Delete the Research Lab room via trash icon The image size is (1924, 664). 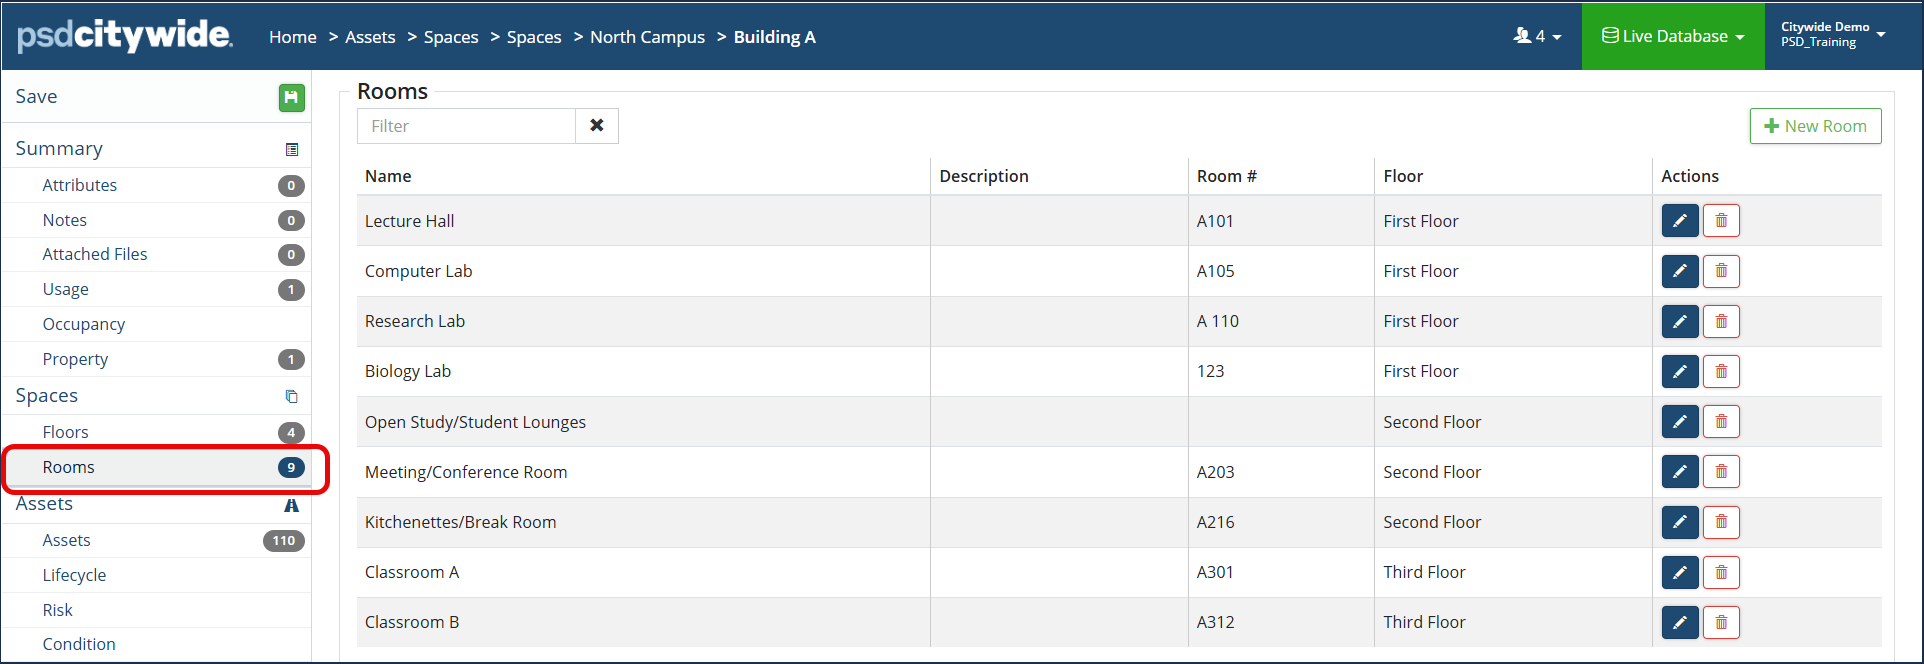click(x=1721, y=321)
